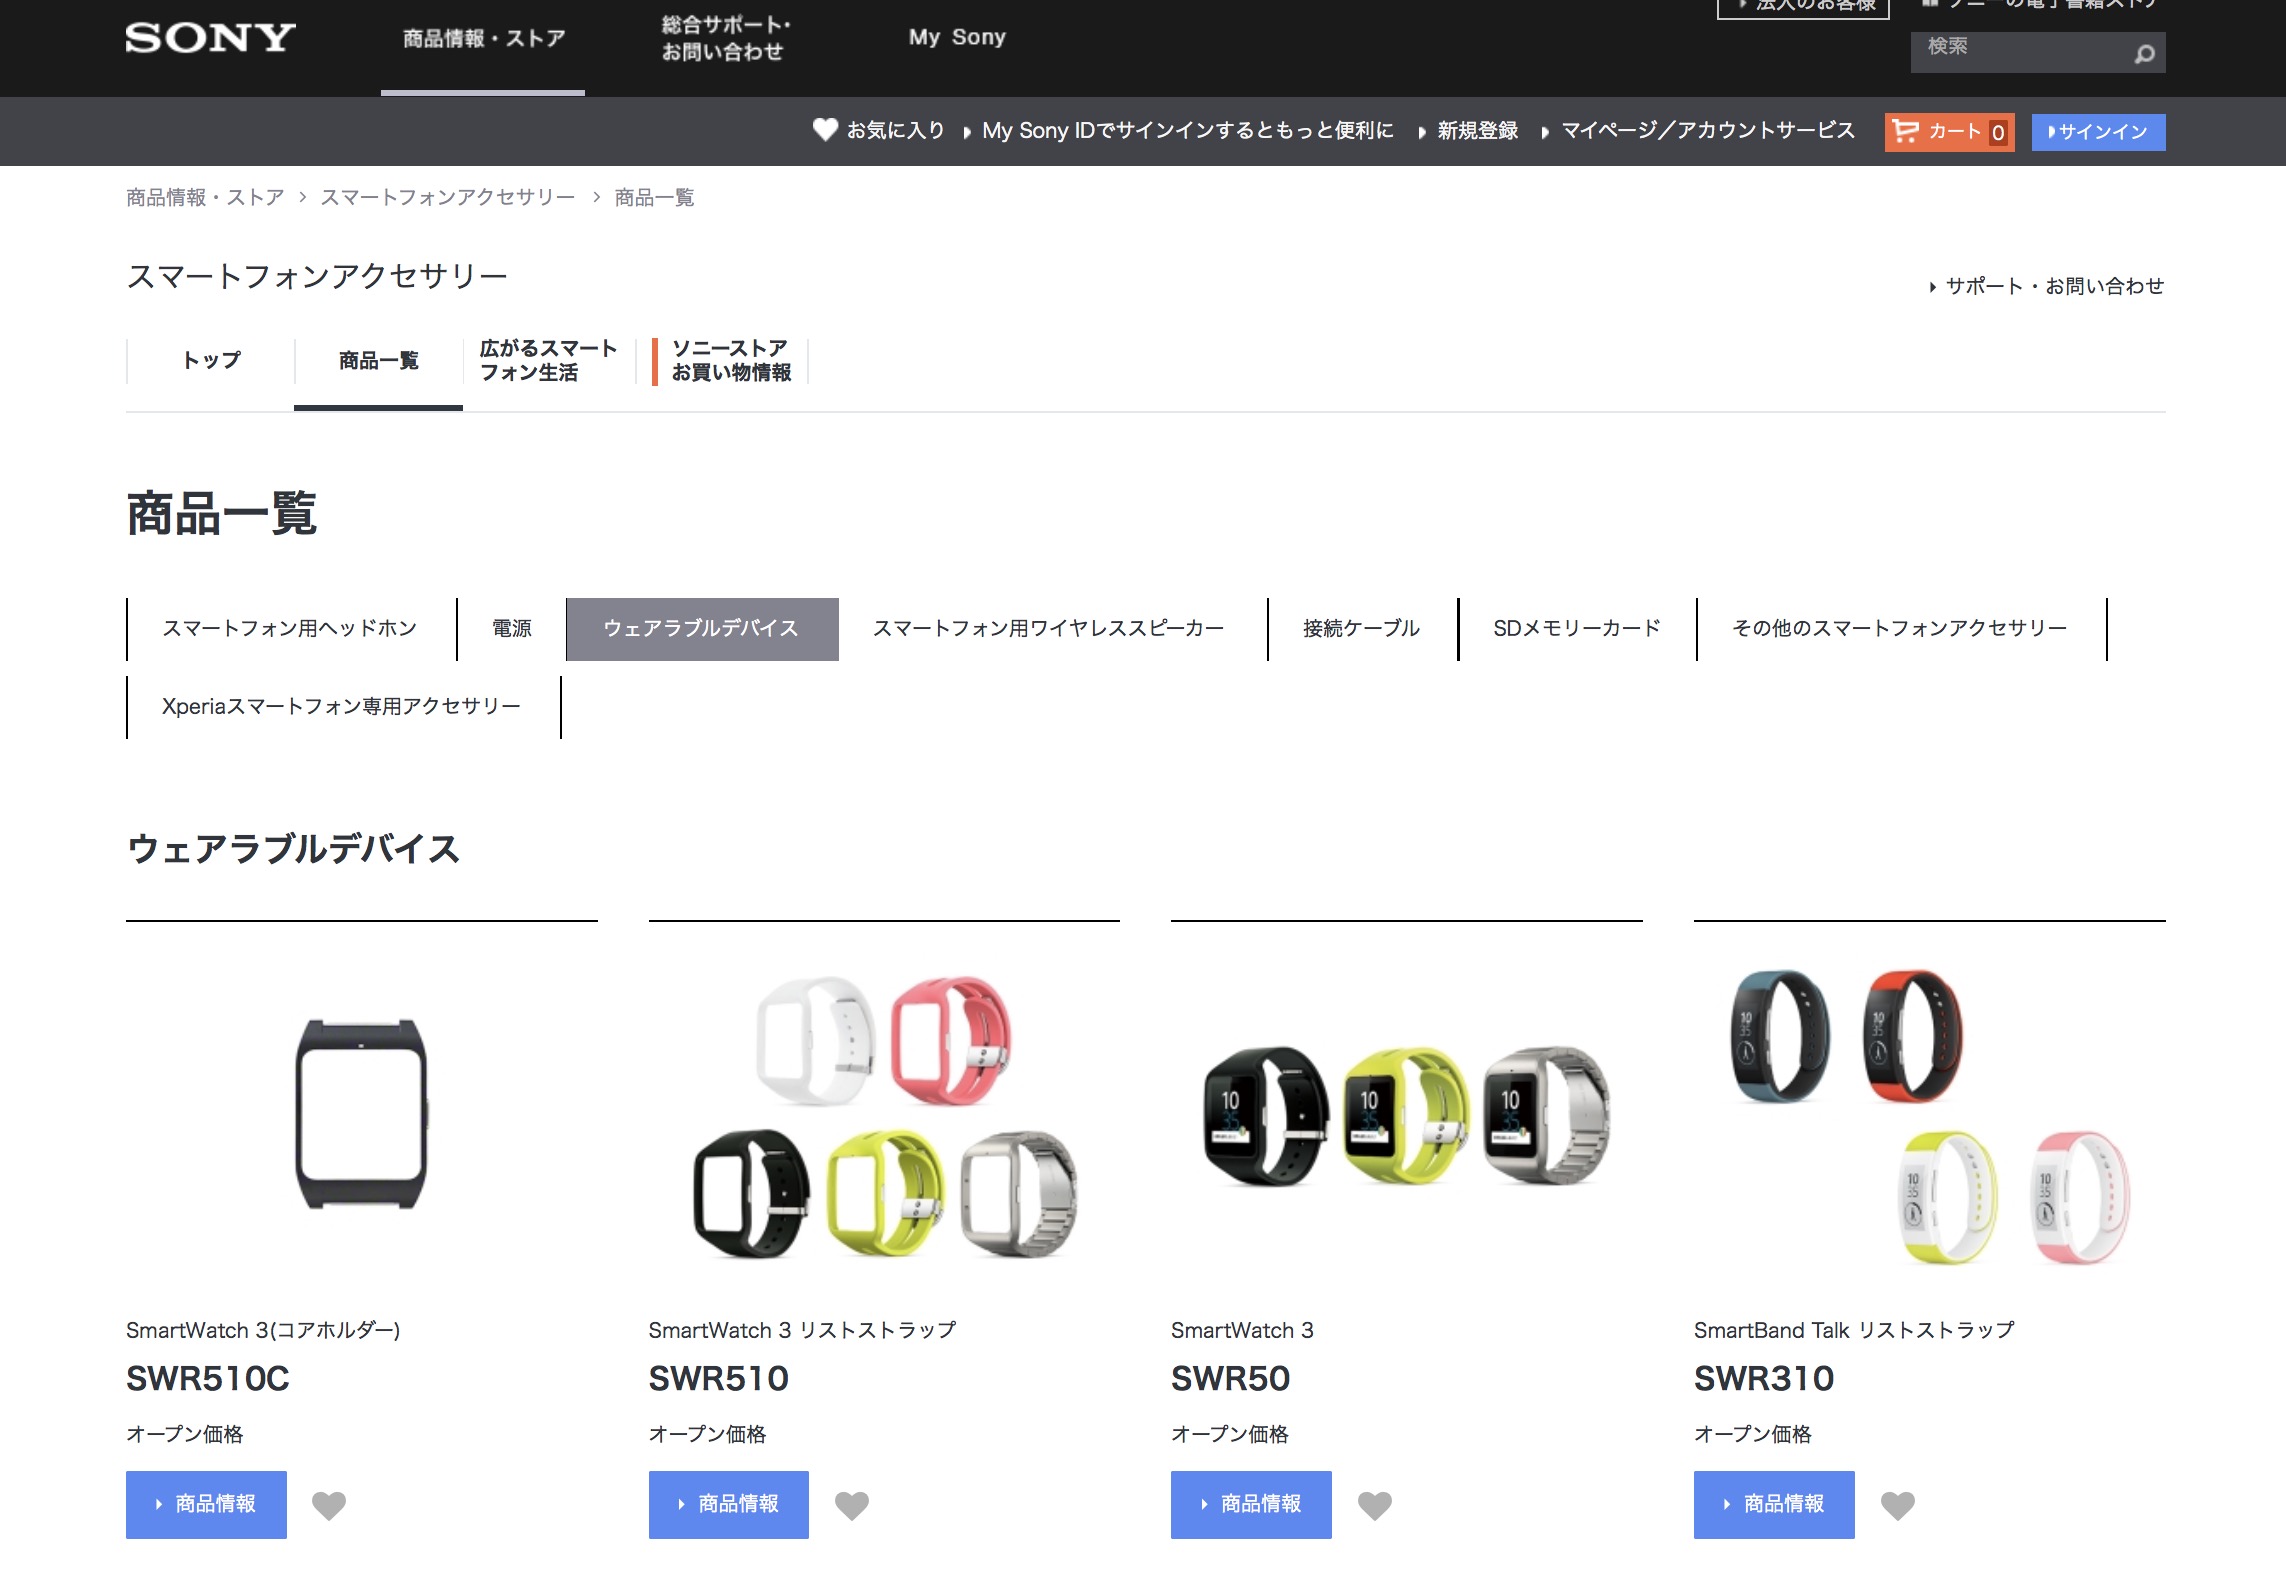Click the SWR510C model name
The width and height of the screenshot is (2286, 1588).
[208, 1379]
